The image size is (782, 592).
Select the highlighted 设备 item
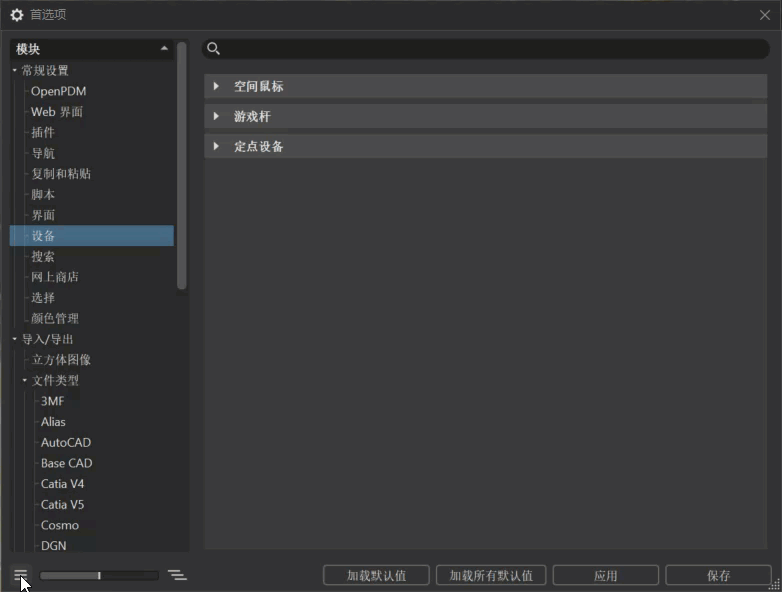92,235
